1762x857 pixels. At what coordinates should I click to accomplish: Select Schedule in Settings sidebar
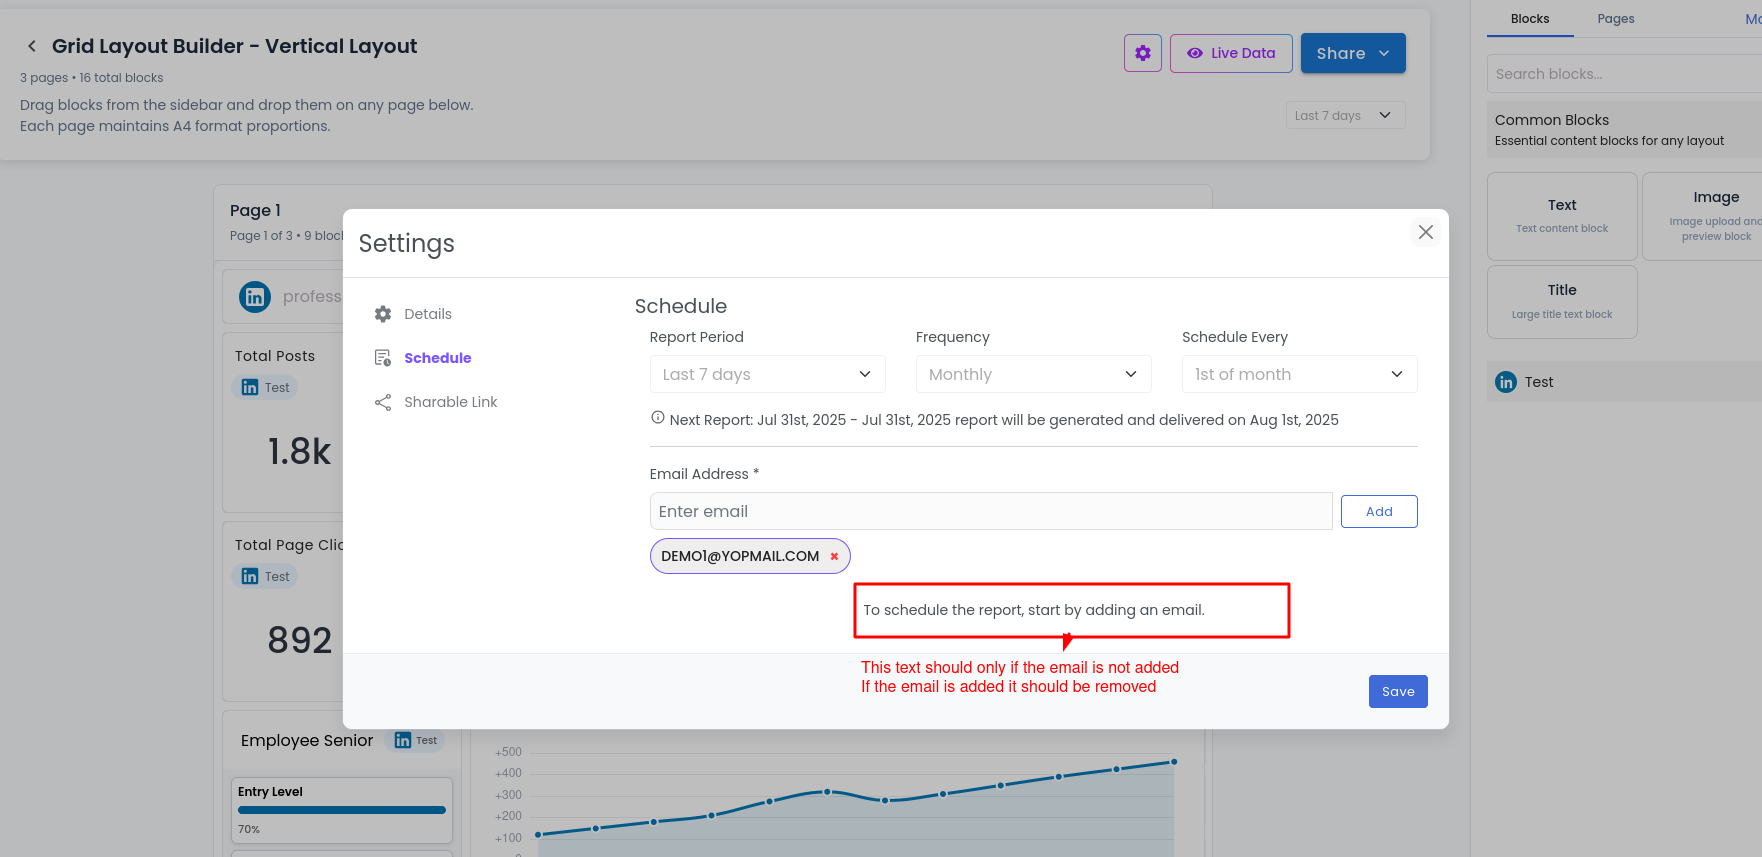tap(438, 358)
